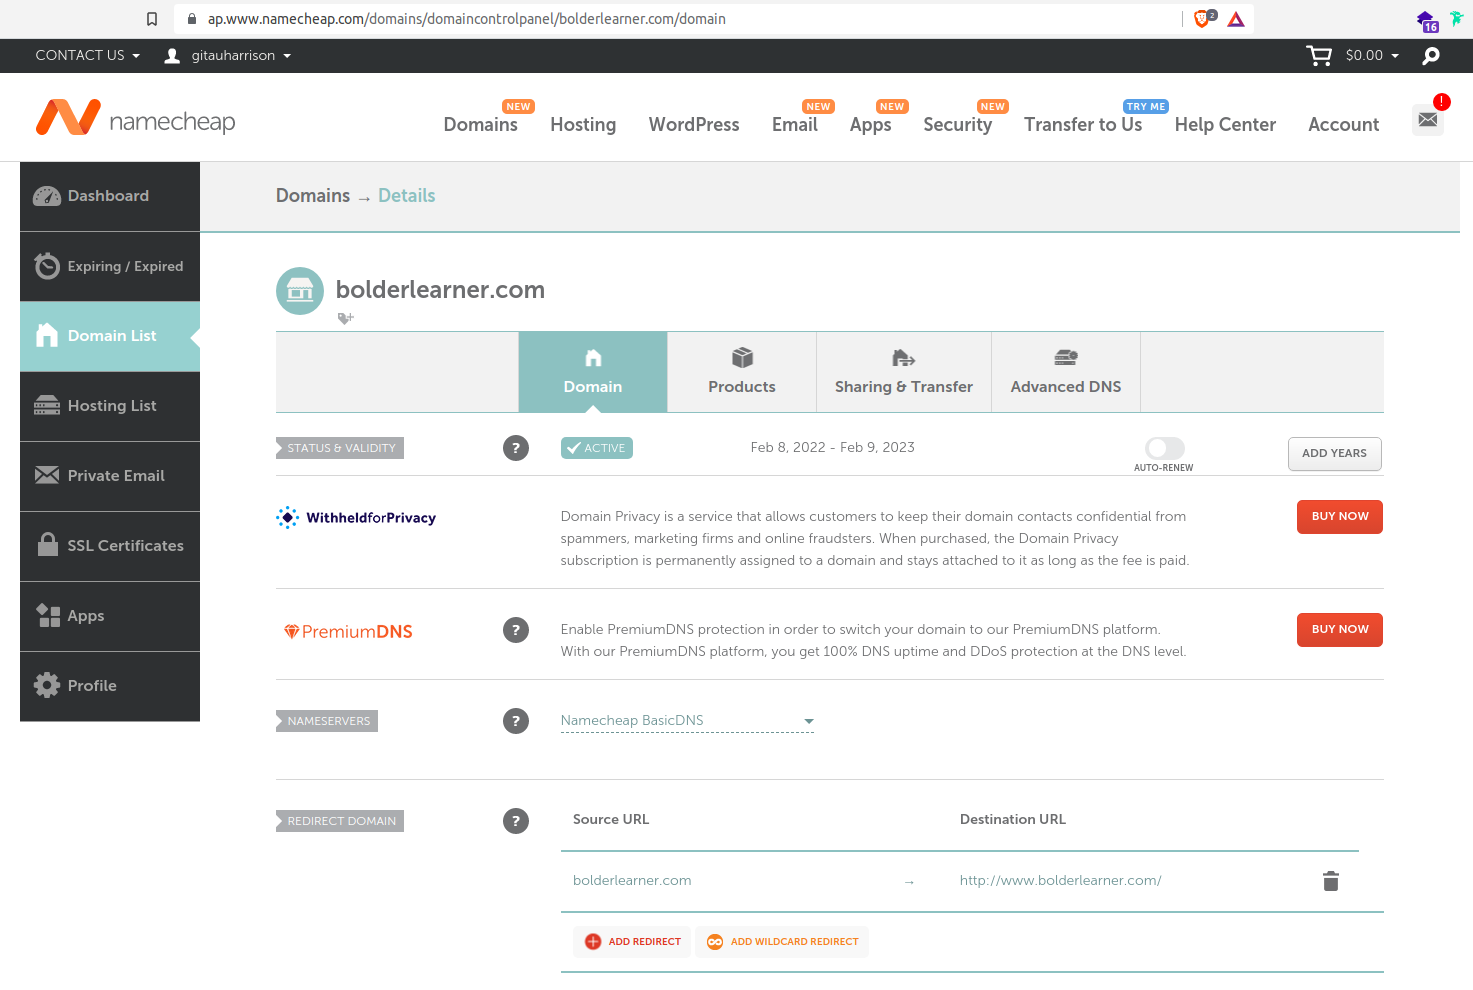Open the Email menu
Screen dimensions: 1473x990
tap(795, 125)
